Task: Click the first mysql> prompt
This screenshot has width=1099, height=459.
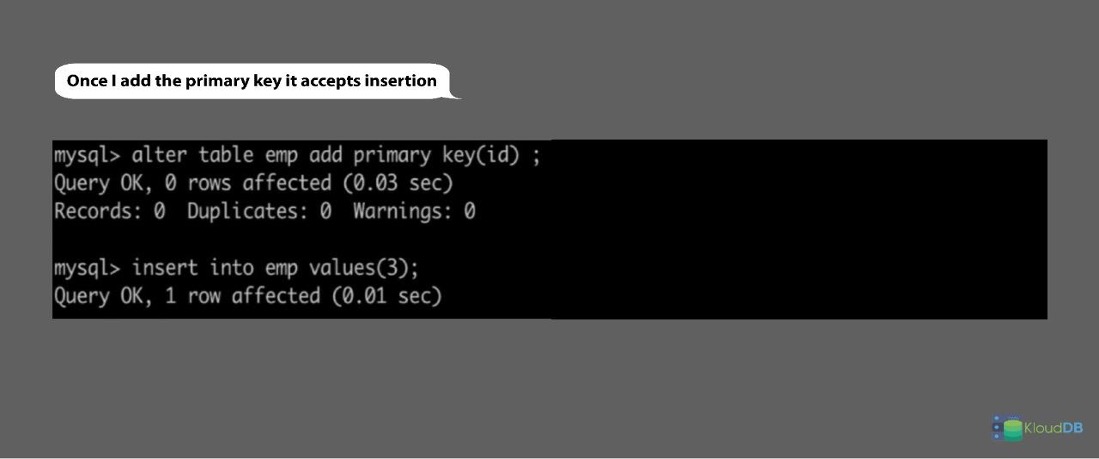Action: pyautogui.click(x=88, y=156)
